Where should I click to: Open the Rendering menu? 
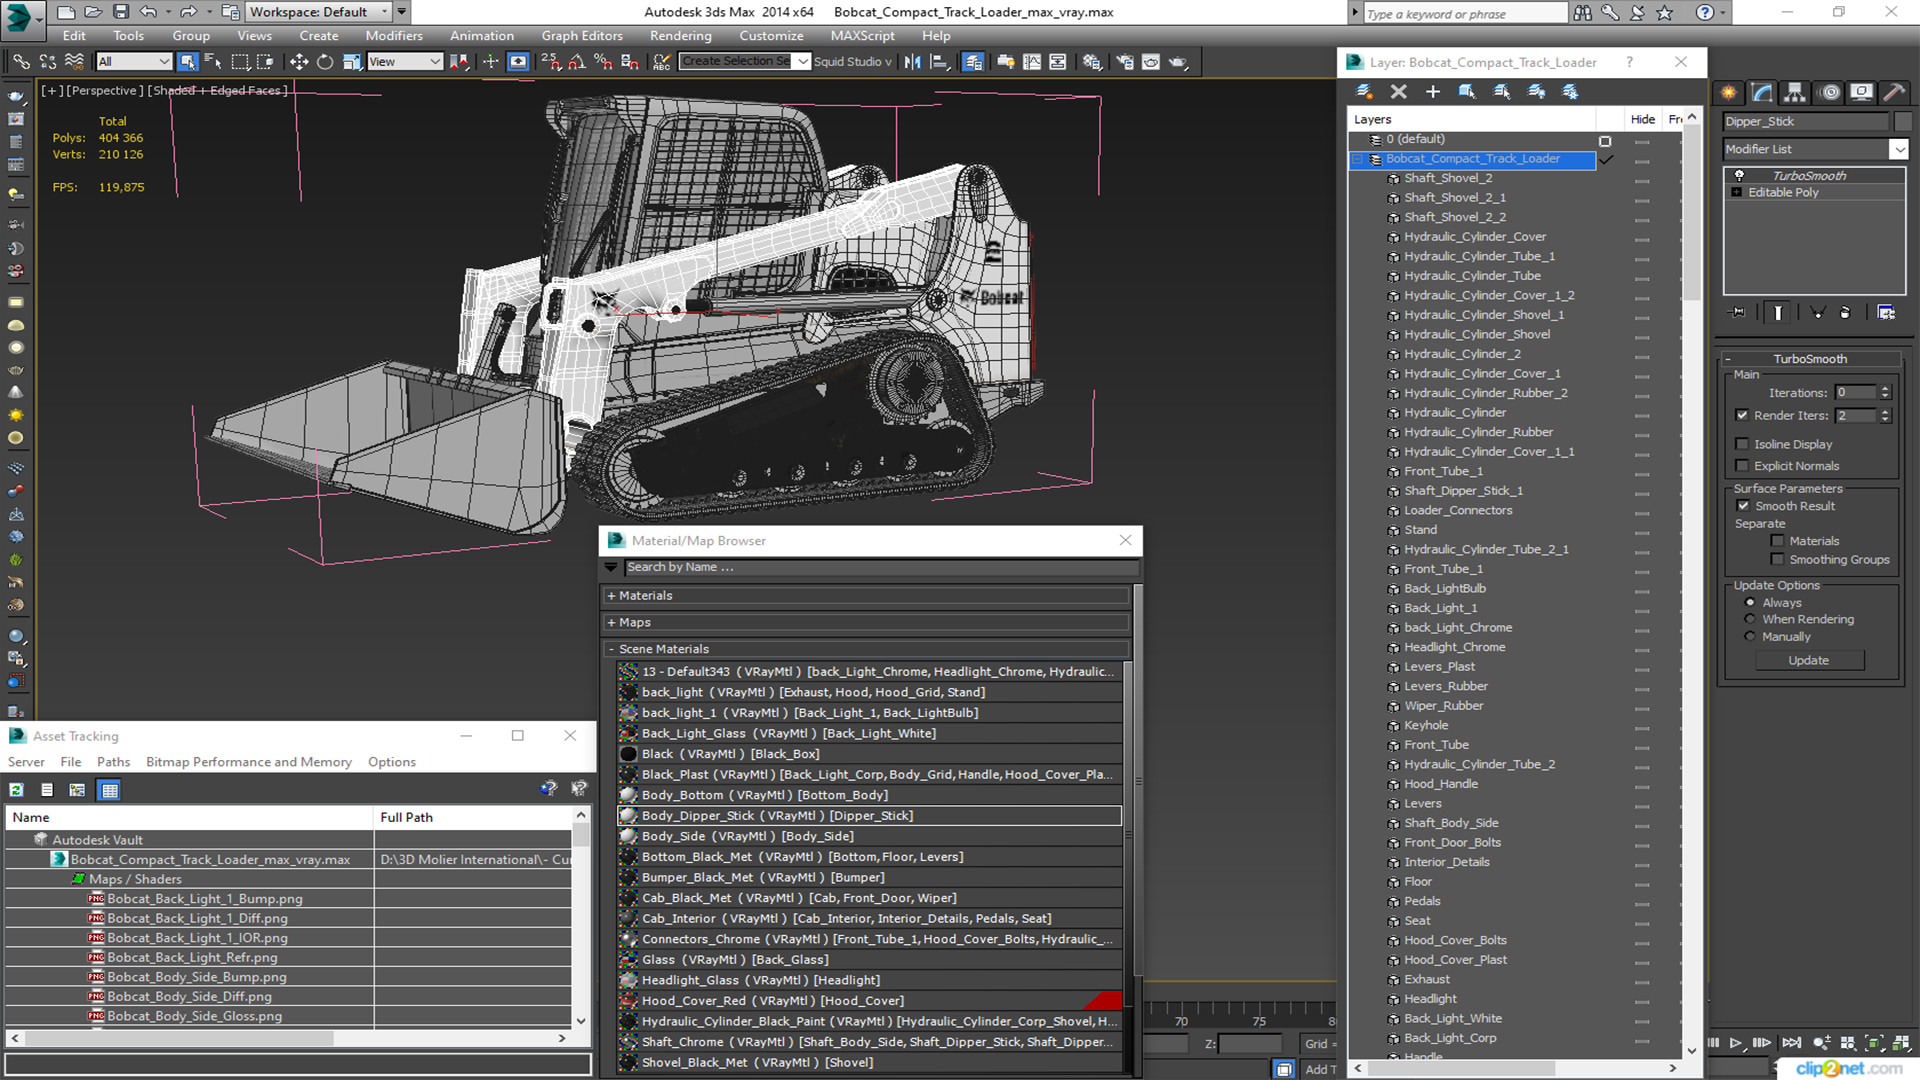click(680, 36)
